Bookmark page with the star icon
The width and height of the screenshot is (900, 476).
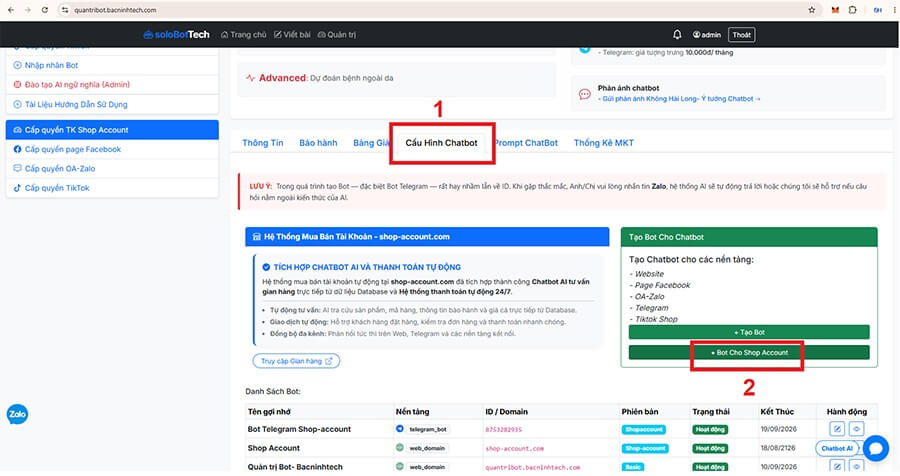pyautogui.click(x=812, y=10)
